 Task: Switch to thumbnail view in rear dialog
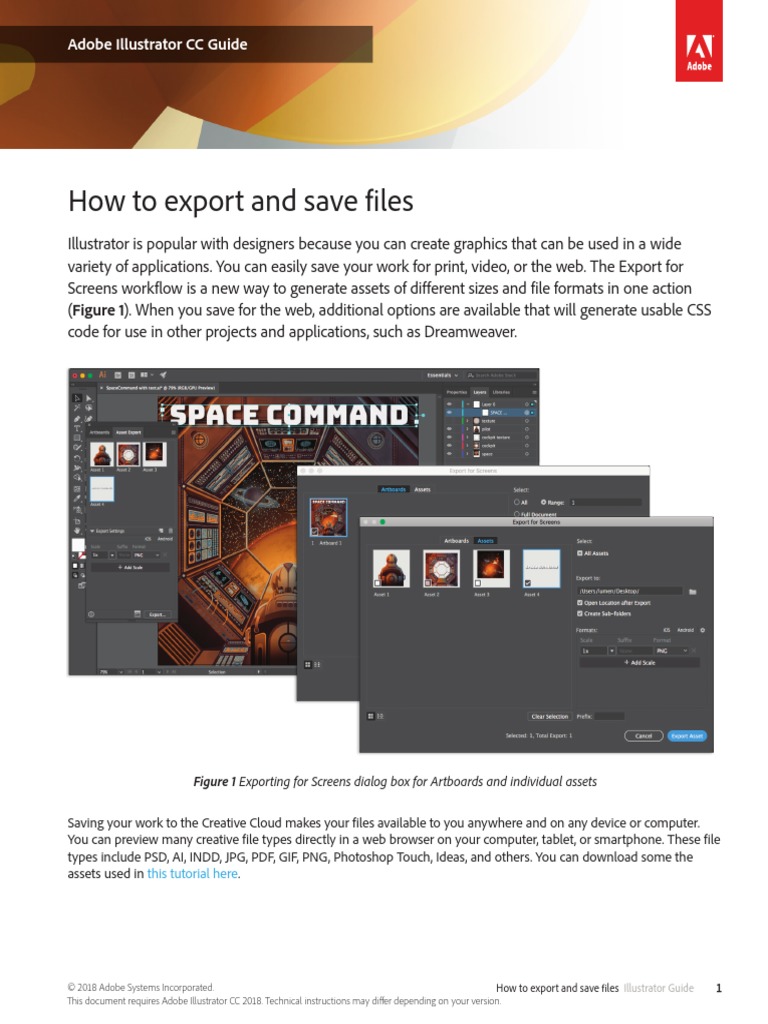click(x=308, y=665)
